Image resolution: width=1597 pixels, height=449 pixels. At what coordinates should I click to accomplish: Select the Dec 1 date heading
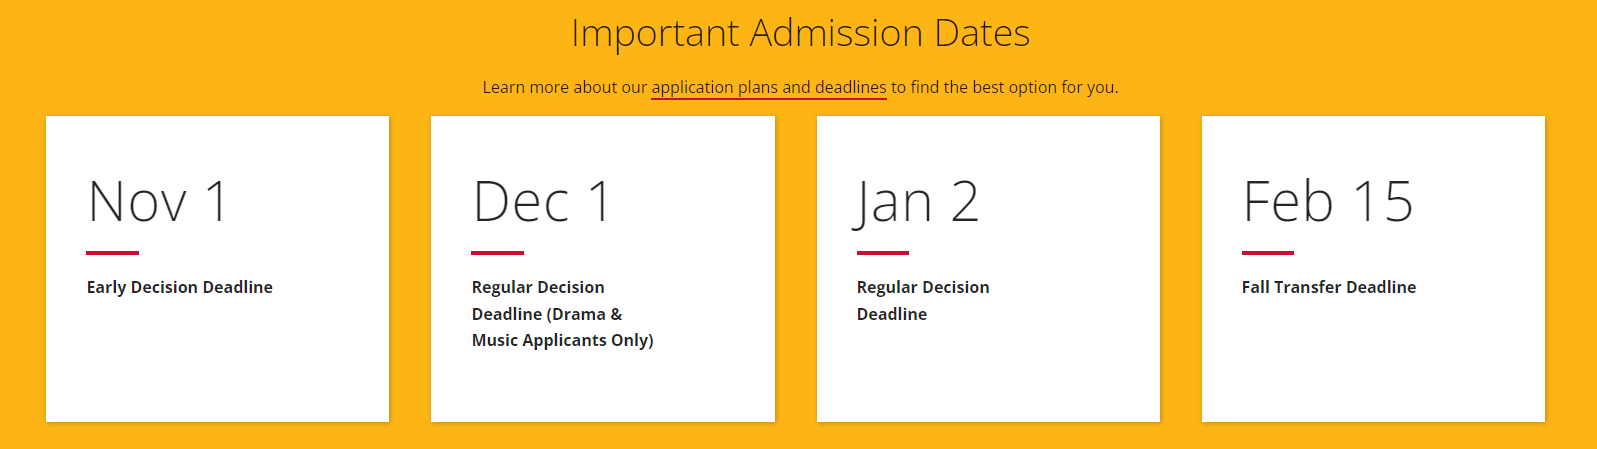click(x=541, y=201)
